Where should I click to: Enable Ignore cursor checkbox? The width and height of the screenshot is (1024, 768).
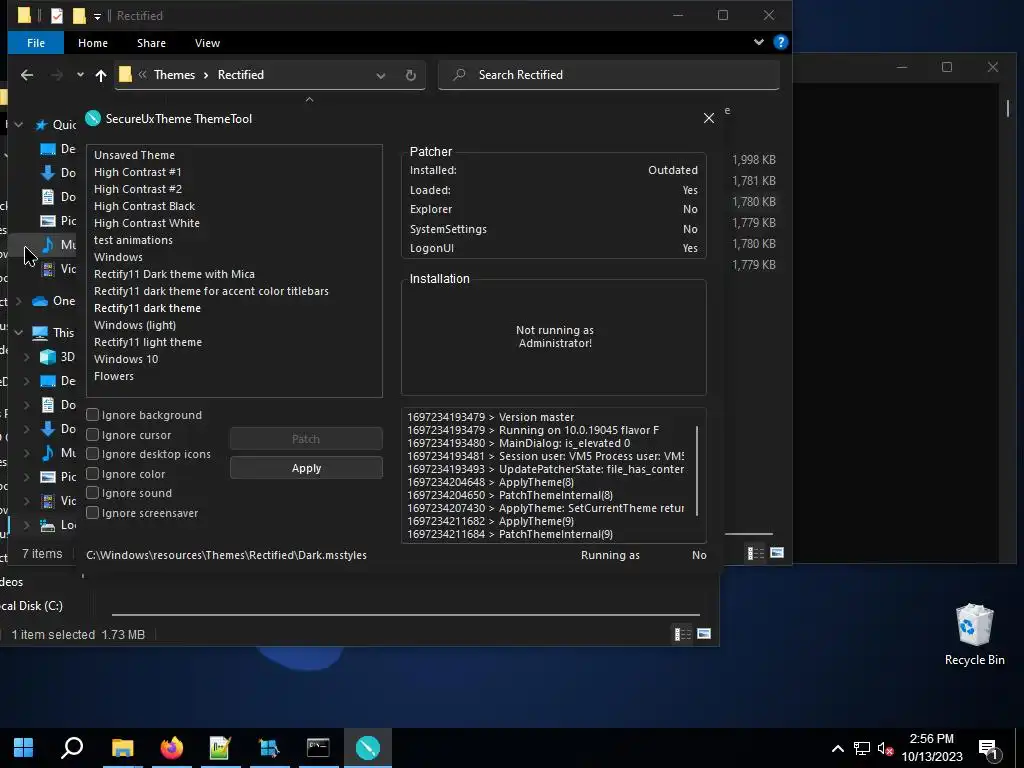point(93,434)
